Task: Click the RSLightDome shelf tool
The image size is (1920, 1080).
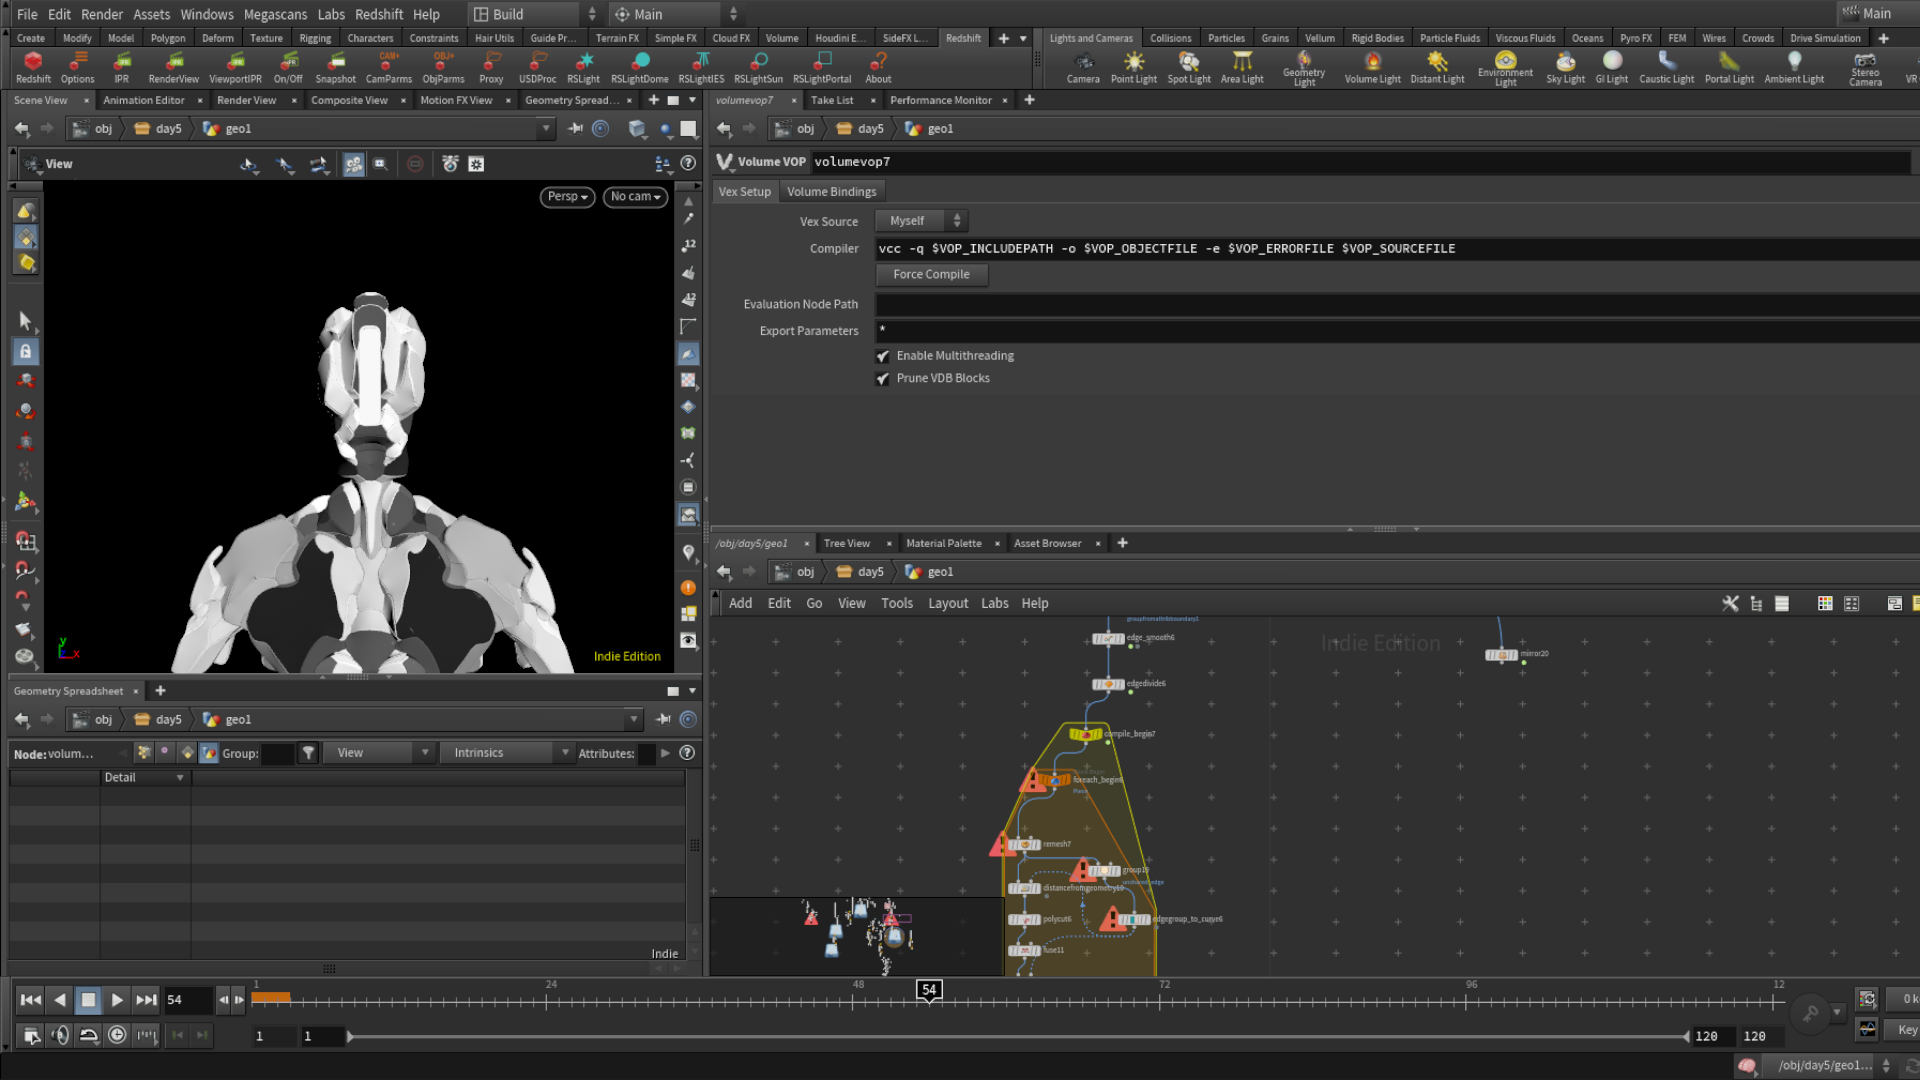Action: click(639, 67)
